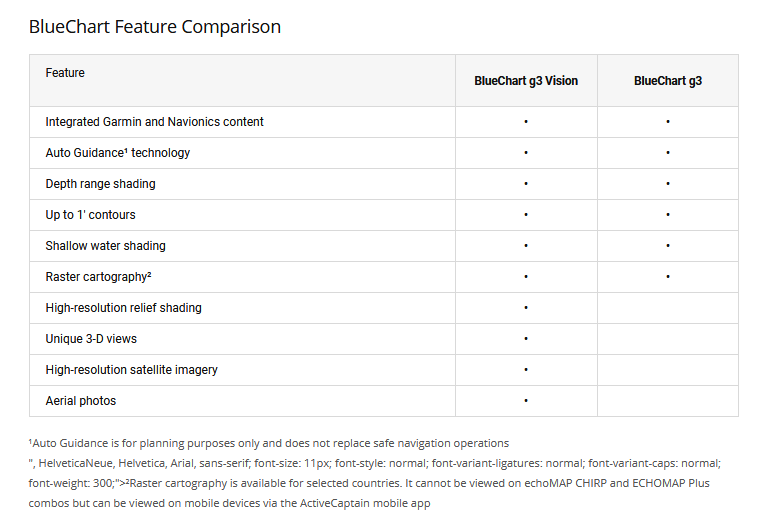Select the Raster cartography row label

coord(98,277)
